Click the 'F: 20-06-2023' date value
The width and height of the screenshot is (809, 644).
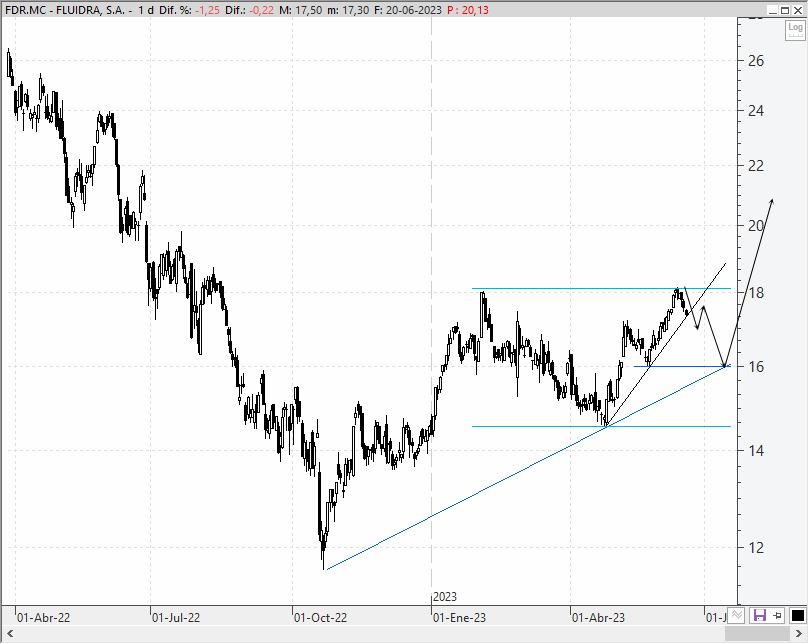tap(408, 10)
